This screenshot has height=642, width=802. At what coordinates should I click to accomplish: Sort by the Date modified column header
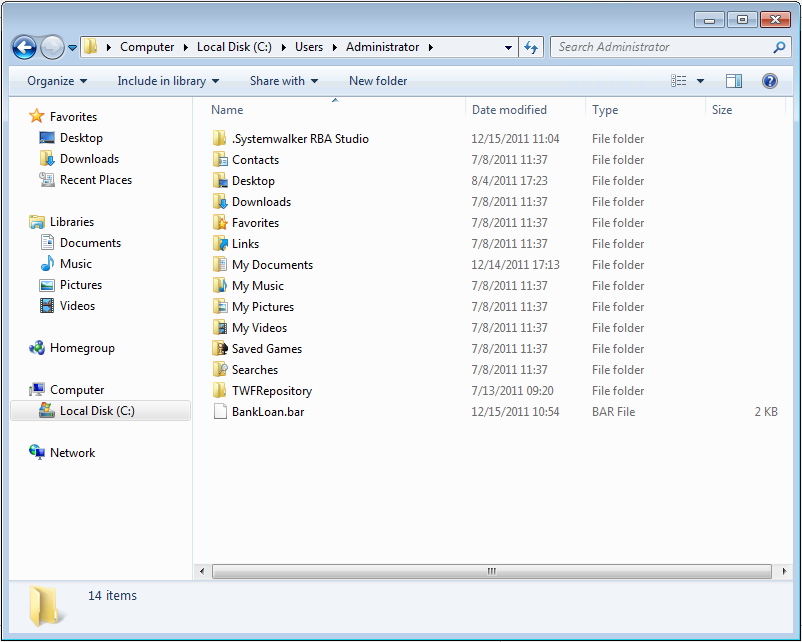(509, 110)
